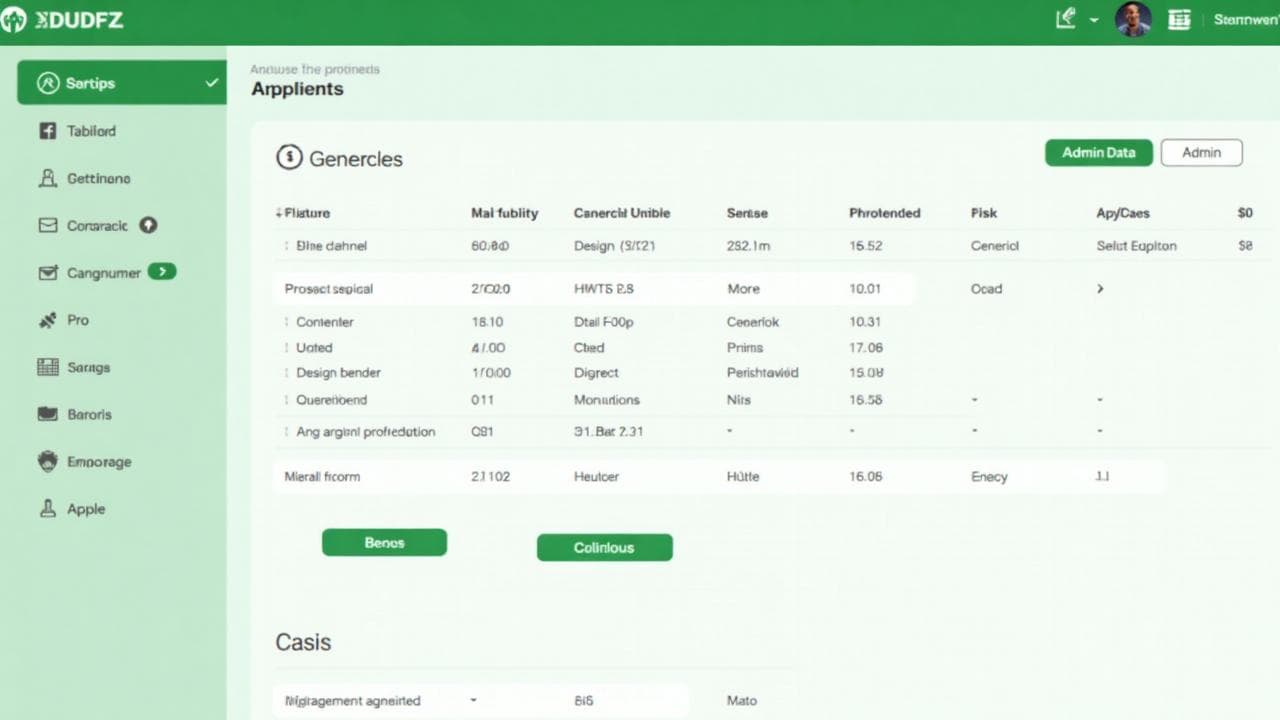This screenshot has height=720, width=1280.
Task: Click the Tabilord sidebar icon
Action: (x=47, y=131)
